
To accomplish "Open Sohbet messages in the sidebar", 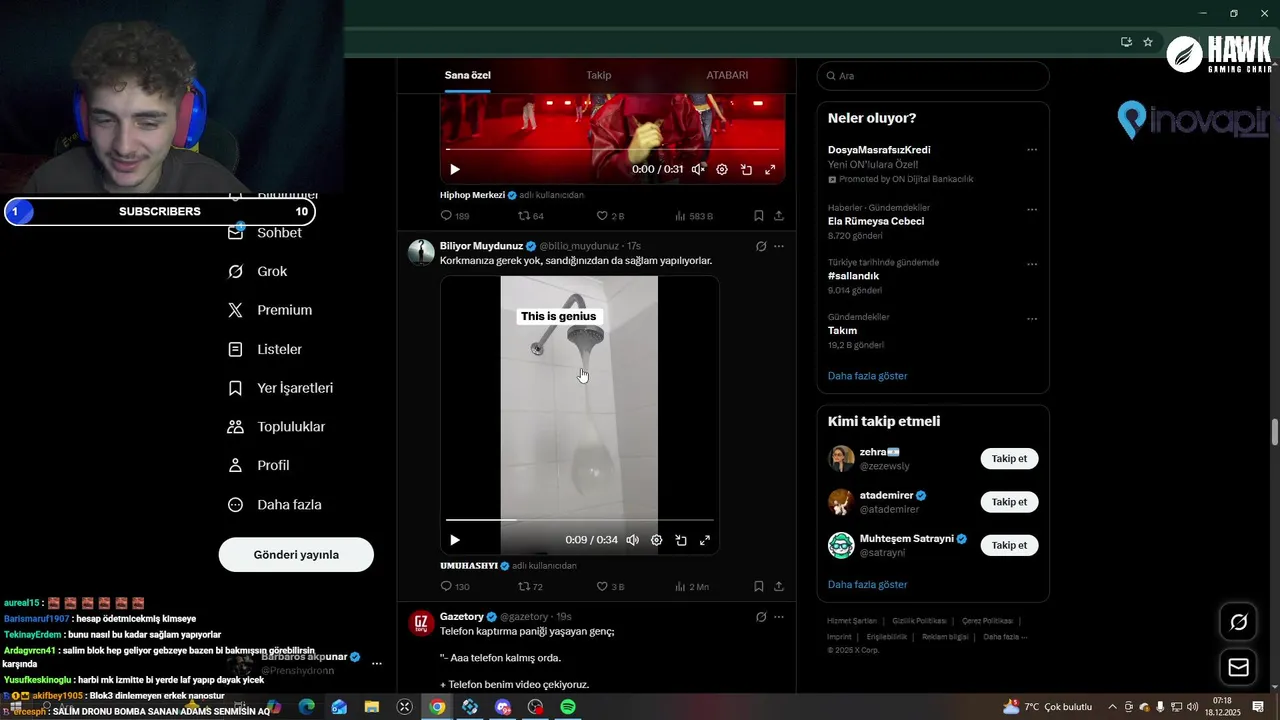I will click(265, 233).
